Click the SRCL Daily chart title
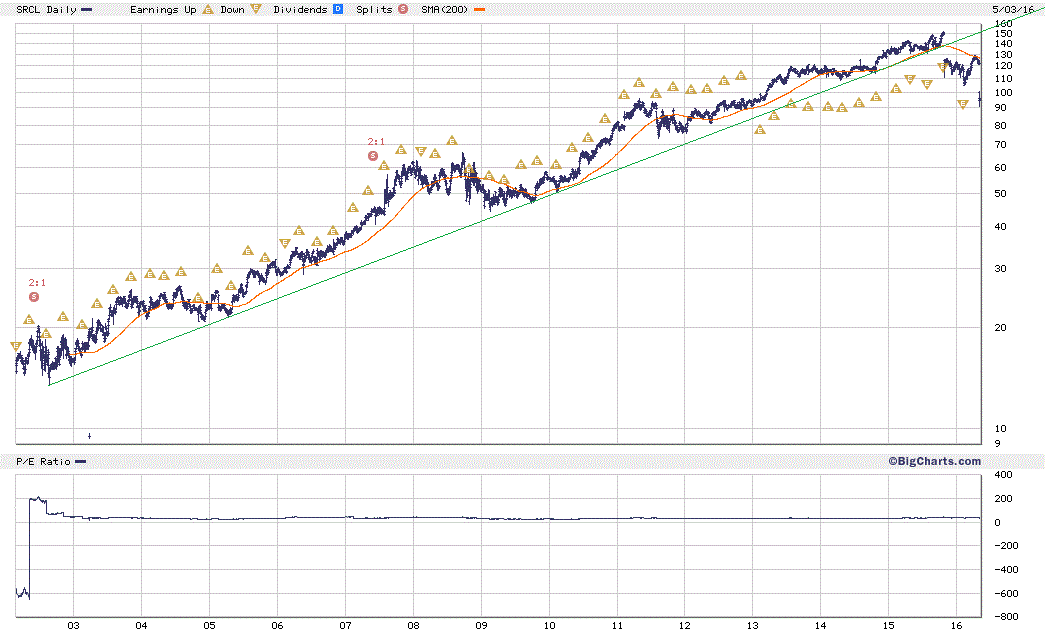 click(x=46, y=9)
